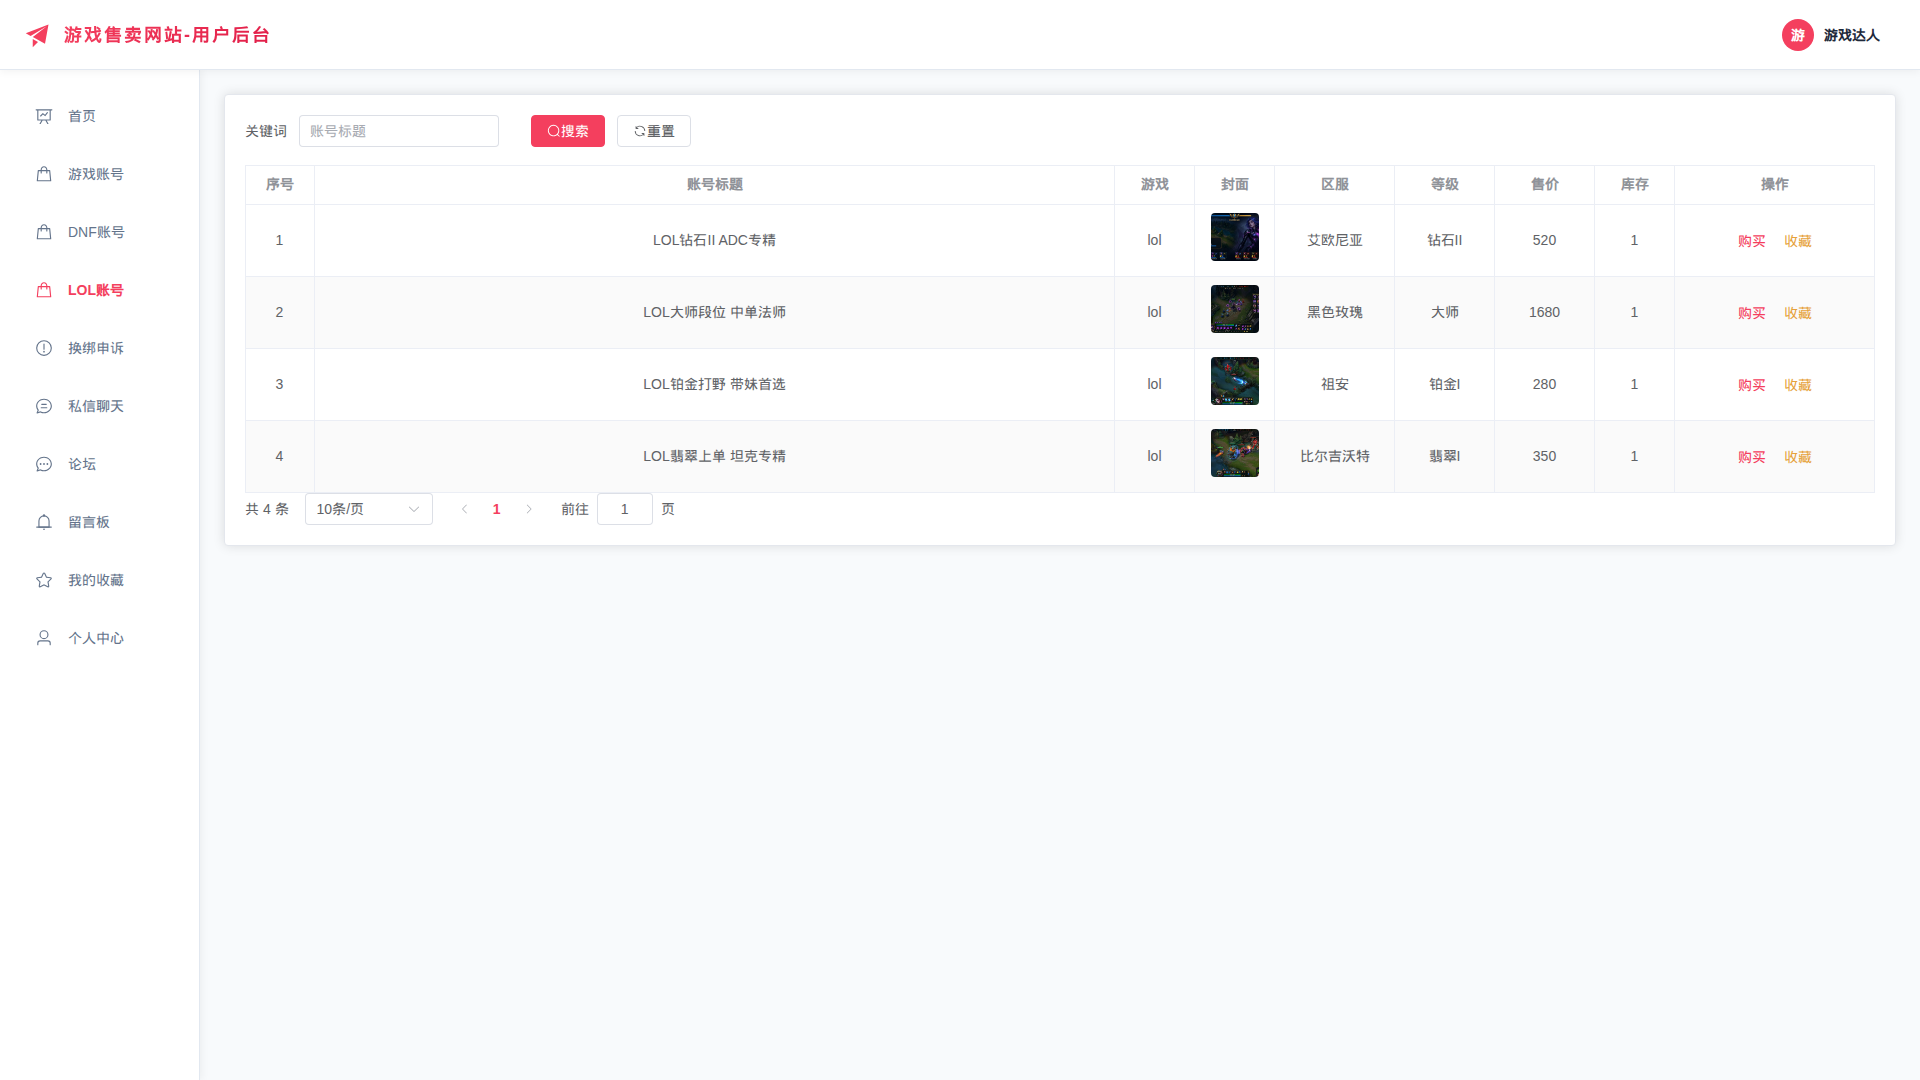This screenshot has height=1080, width=1920.
Task: Favorite LOL大师段位 中单法师 account
Action: (1797, 313)
